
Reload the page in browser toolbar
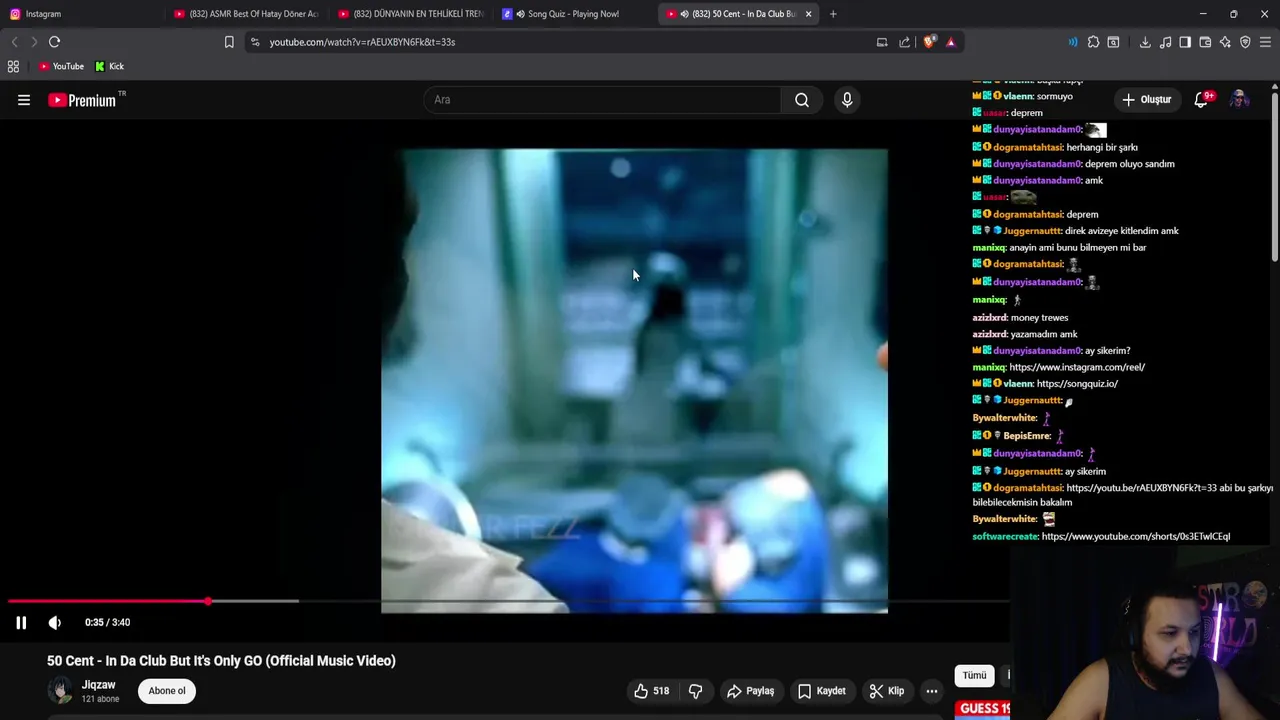(55, 42)
